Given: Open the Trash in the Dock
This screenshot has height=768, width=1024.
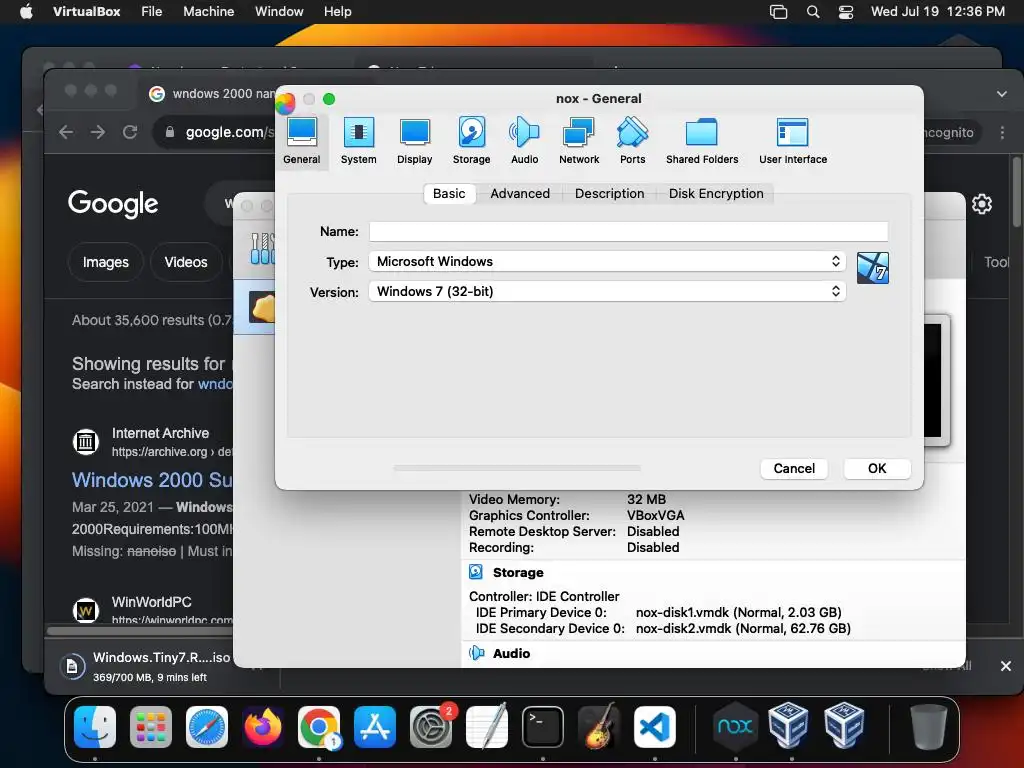Looking at the screenshot, I should coord(928,727).
